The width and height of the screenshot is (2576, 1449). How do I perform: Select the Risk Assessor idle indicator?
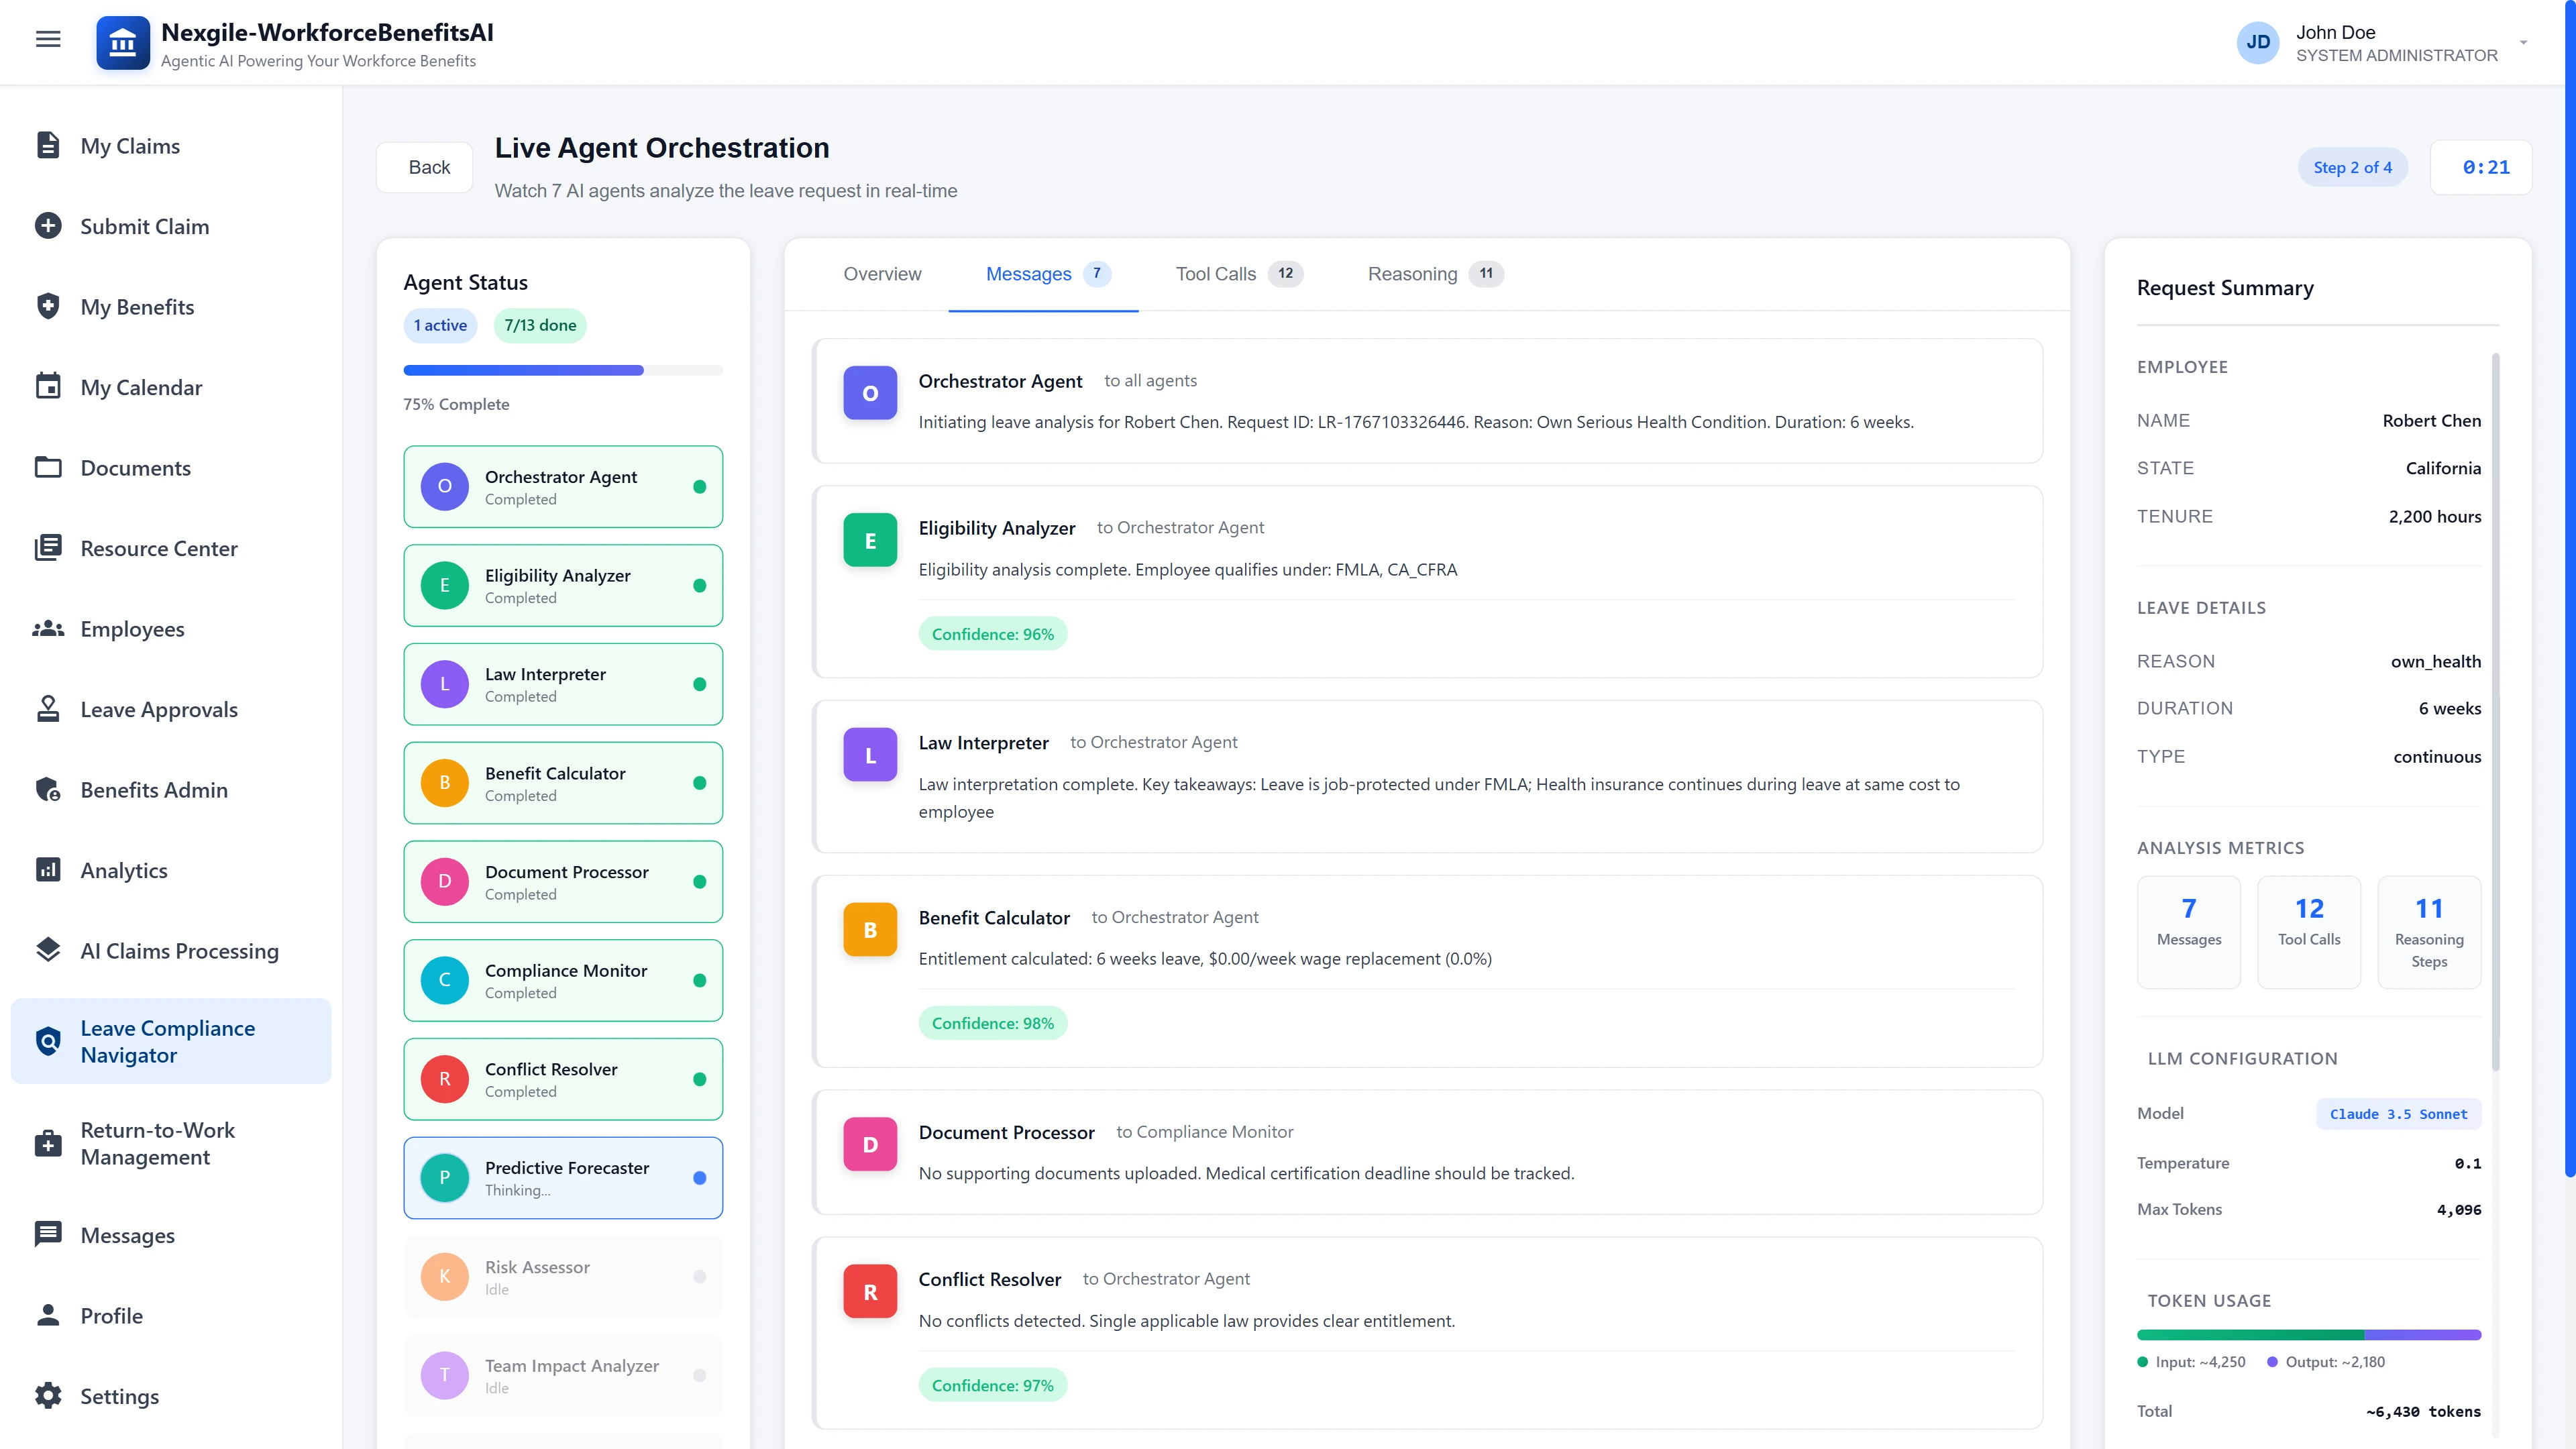(700, 1276)
